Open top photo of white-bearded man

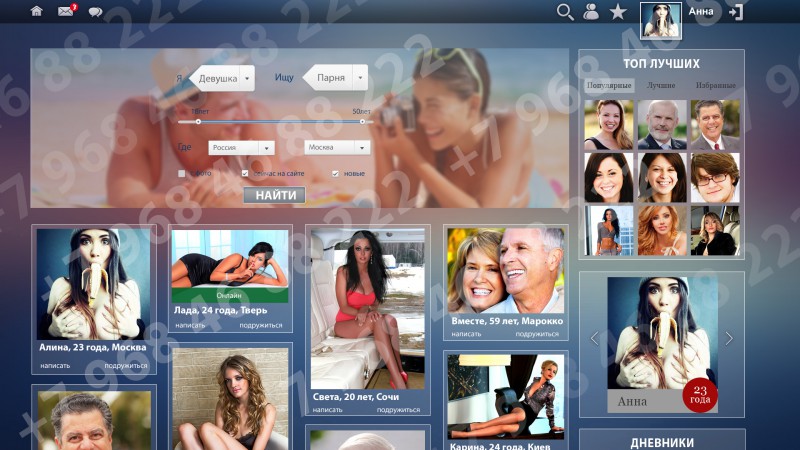(662, 124)
